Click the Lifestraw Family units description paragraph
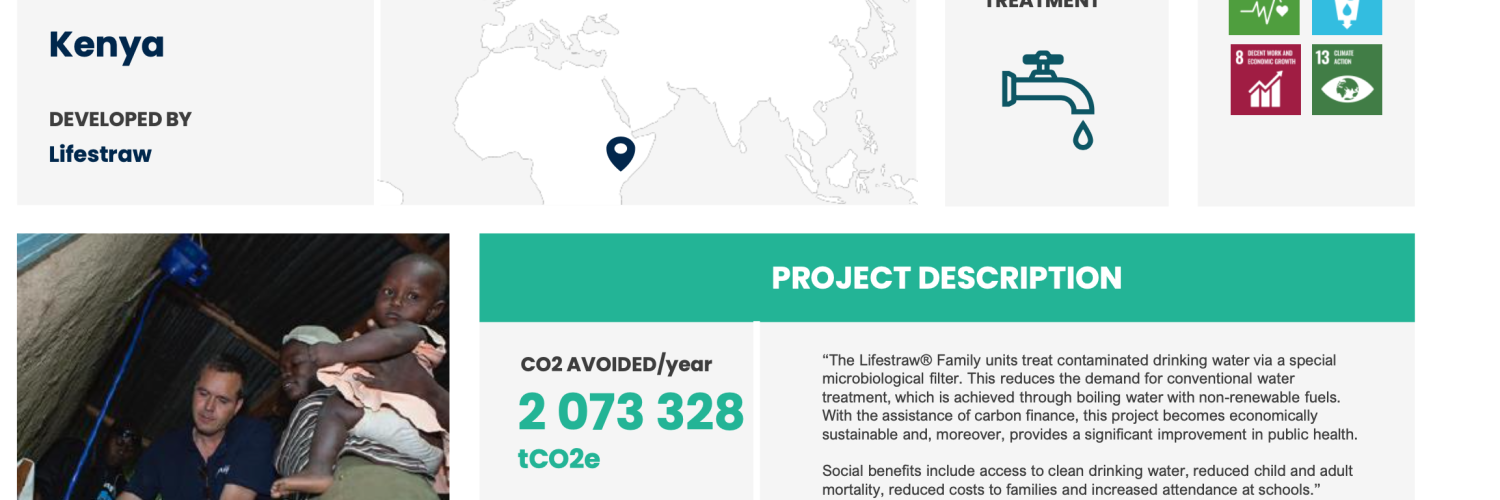The image size is (1500, 500). point(1090,397)
